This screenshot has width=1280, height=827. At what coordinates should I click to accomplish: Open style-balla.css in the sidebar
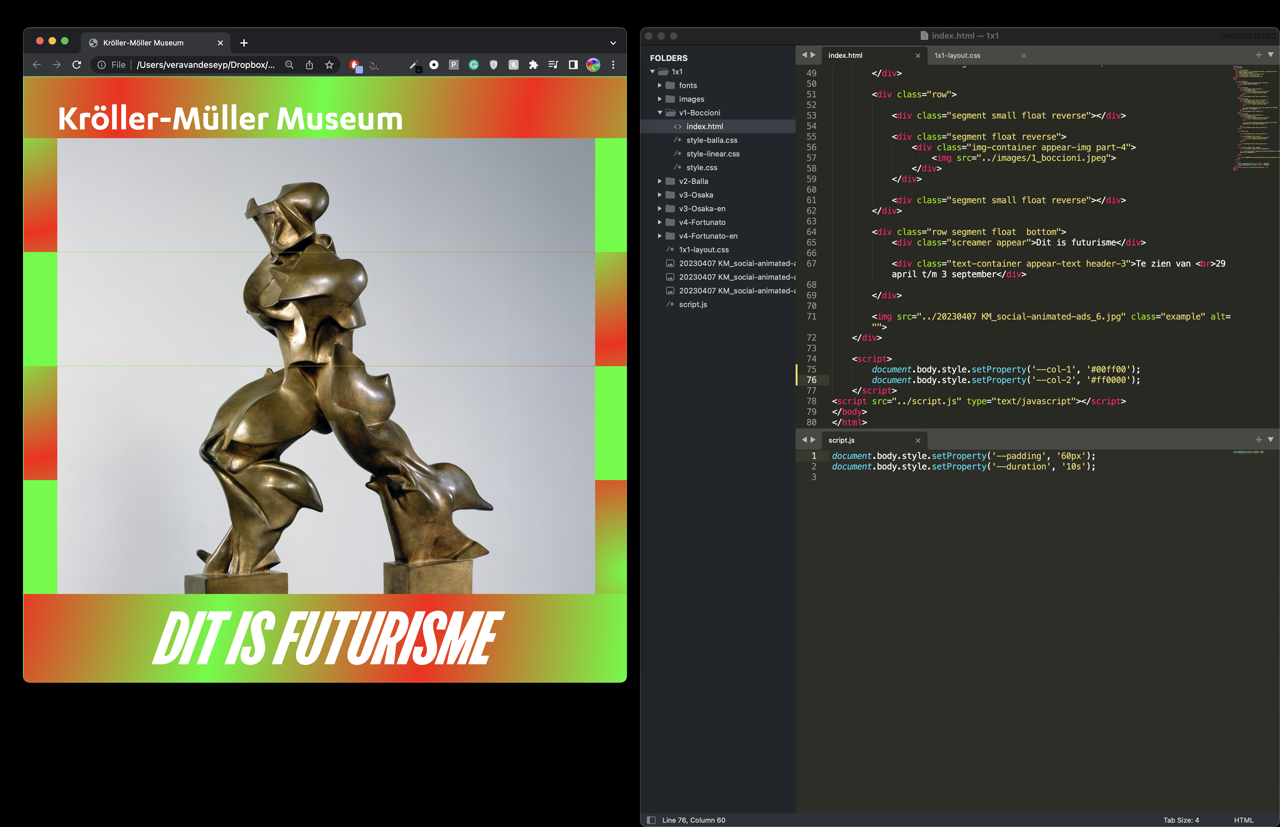[711, 140]
